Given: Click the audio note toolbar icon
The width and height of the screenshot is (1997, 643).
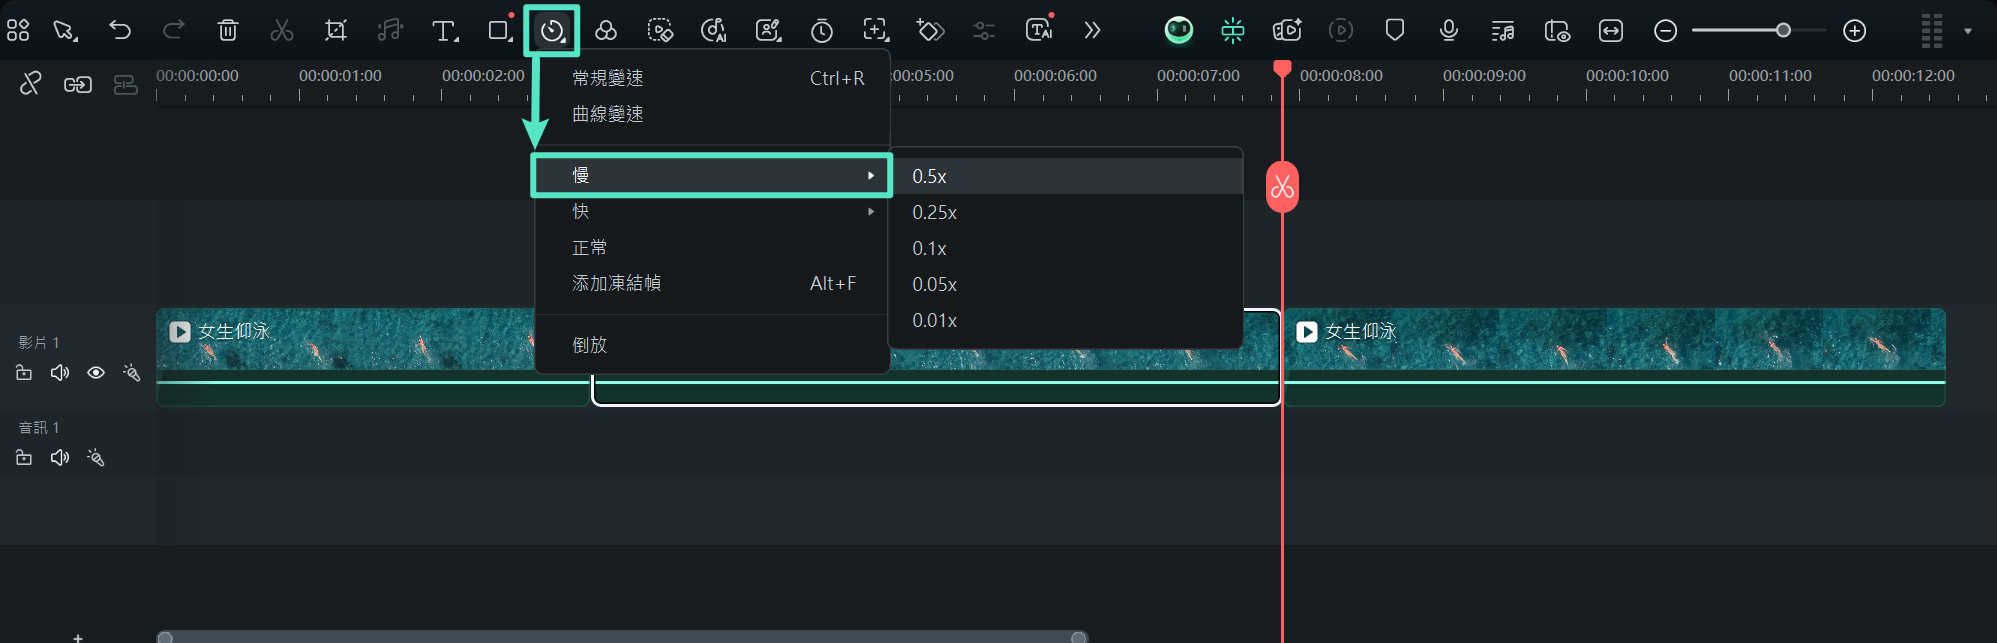Looking at the screenshot, I should point(390,30).
